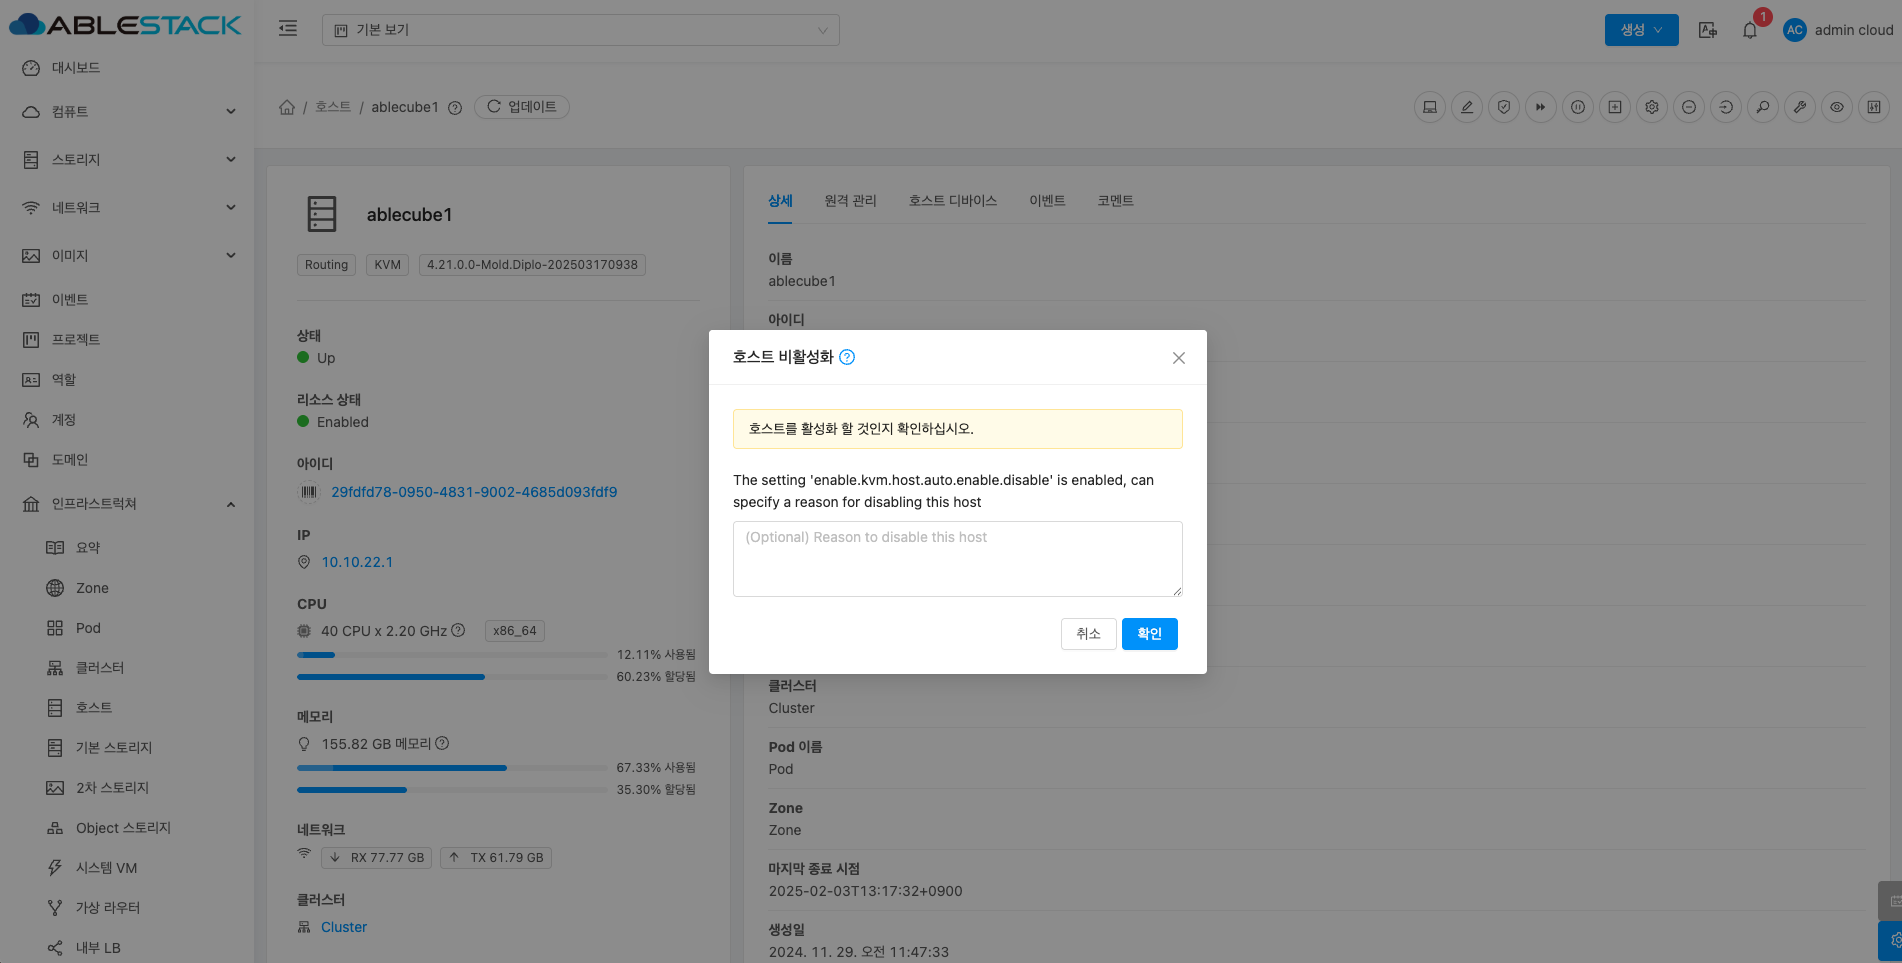Screen dimensions: 1902x963
Task: Click the pause icon in host toolbar
Action: pyautogui.click(x=1577, y=107)
